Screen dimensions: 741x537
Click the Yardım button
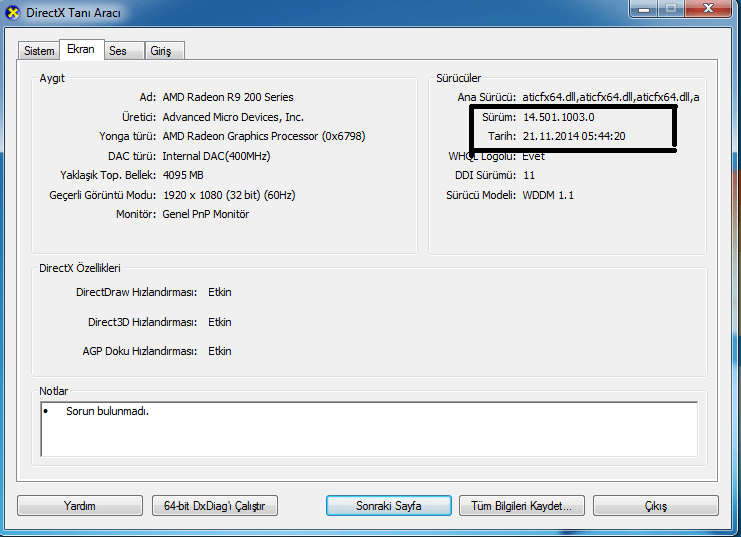tap(80, 506)
